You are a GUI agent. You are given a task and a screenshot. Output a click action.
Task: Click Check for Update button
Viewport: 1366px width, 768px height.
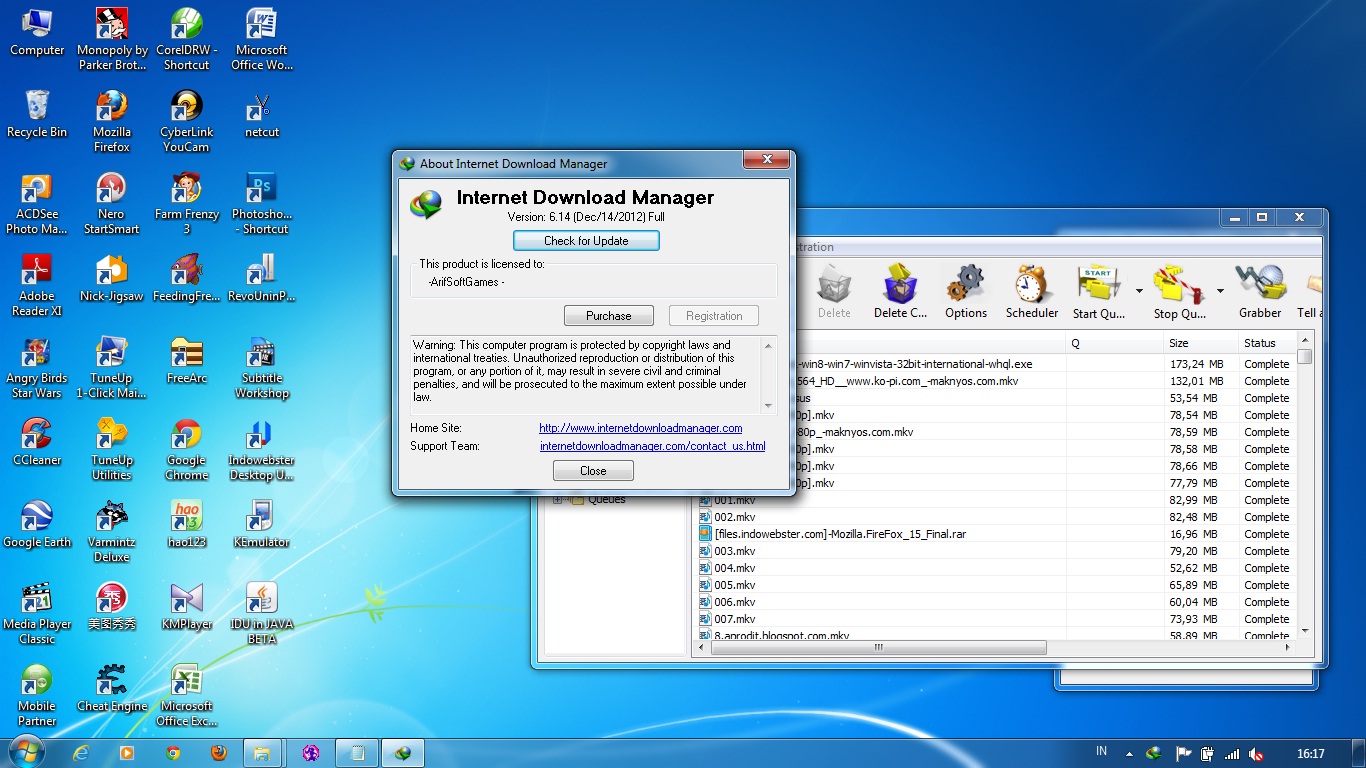(586, 241)
